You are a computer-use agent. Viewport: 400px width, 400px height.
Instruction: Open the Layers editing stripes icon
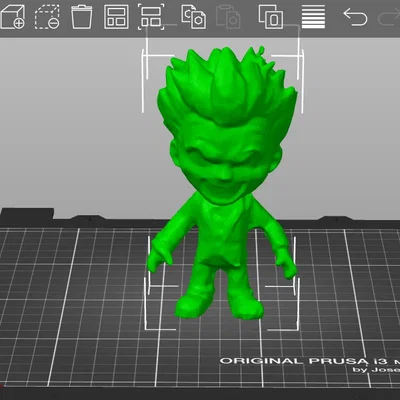[x=313, y=17]
